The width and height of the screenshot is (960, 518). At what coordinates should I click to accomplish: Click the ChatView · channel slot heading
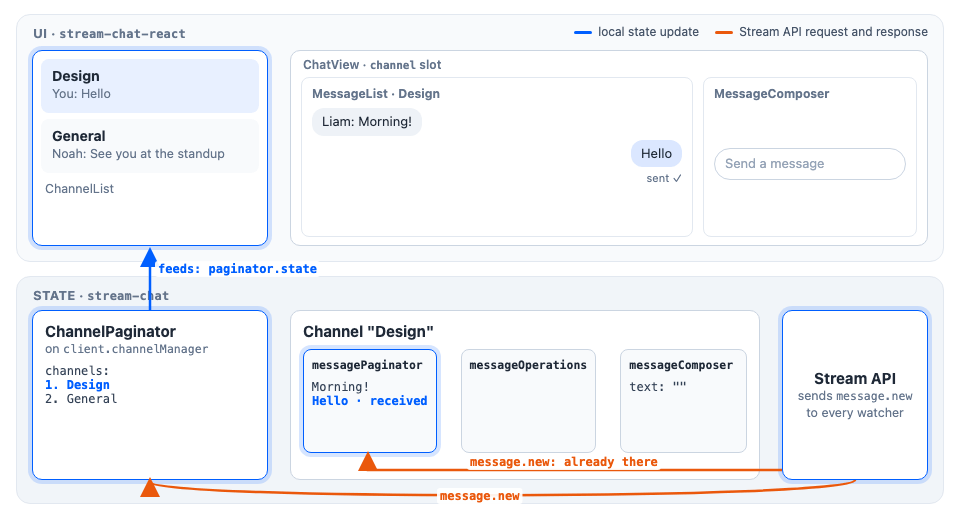[x=372, y=65]
